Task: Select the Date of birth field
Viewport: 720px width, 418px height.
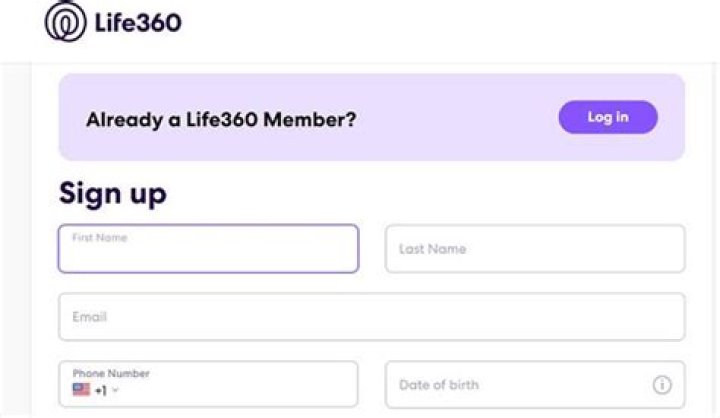Action: [520, 385]
